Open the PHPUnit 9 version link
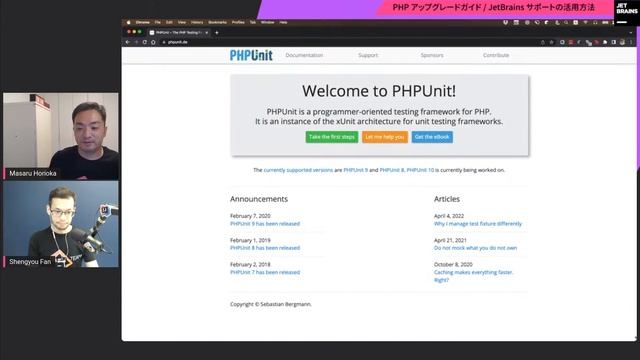Viewport: 640px width, 360px height. [356, 170]
